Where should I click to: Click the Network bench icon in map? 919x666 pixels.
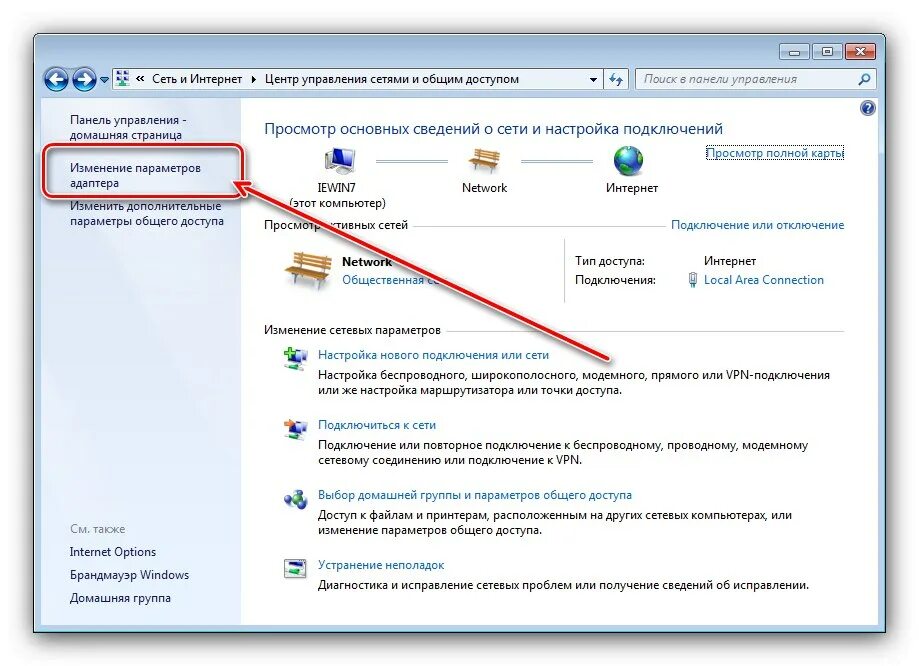(x=484, y=161)
